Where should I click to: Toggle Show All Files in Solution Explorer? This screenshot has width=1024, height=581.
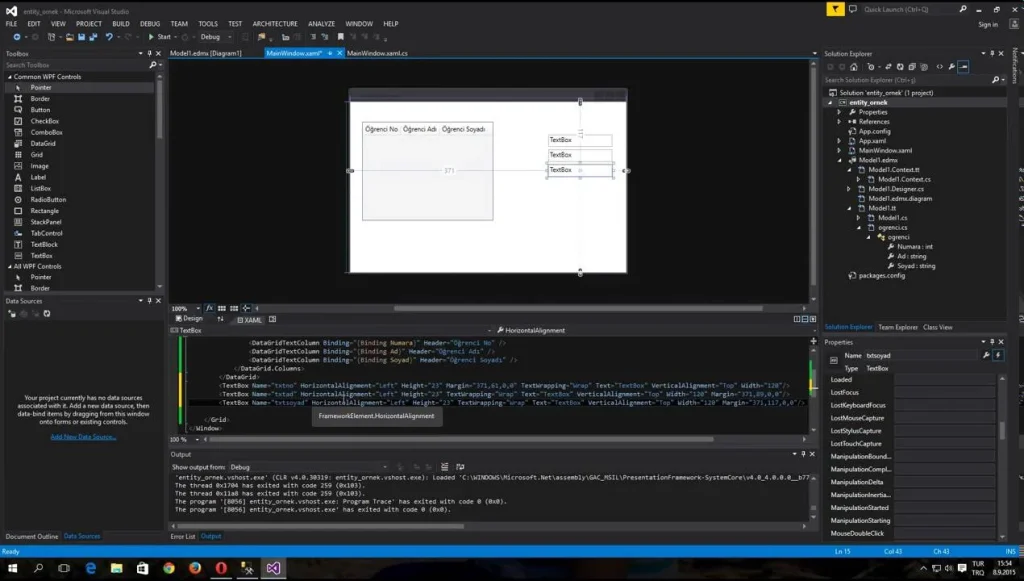click(924, 67)
